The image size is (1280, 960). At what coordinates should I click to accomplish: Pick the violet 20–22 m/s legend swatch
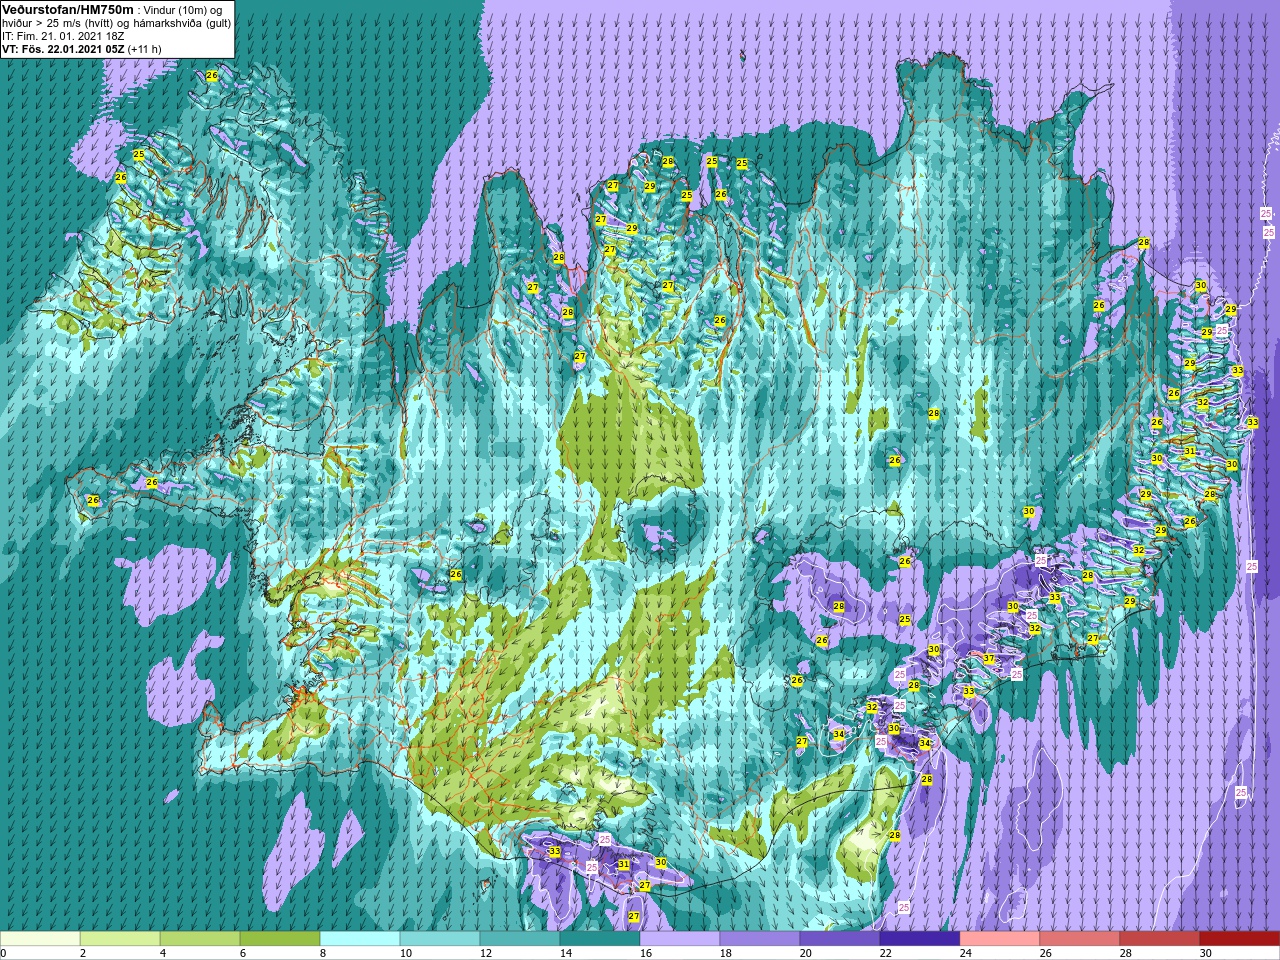[x=840, y=939]
